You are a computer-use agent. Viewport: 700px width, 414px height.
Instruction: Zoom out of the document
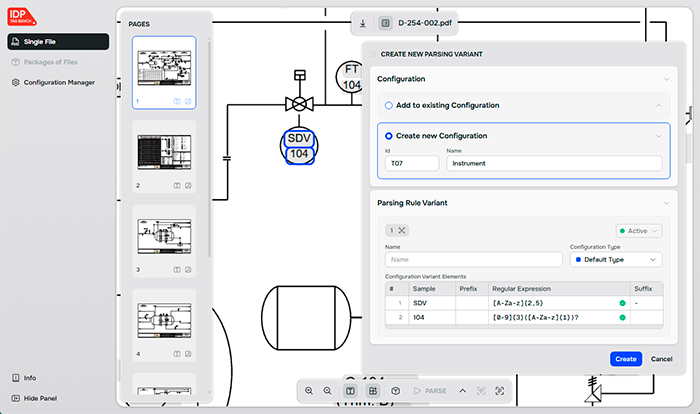(327, 391)
